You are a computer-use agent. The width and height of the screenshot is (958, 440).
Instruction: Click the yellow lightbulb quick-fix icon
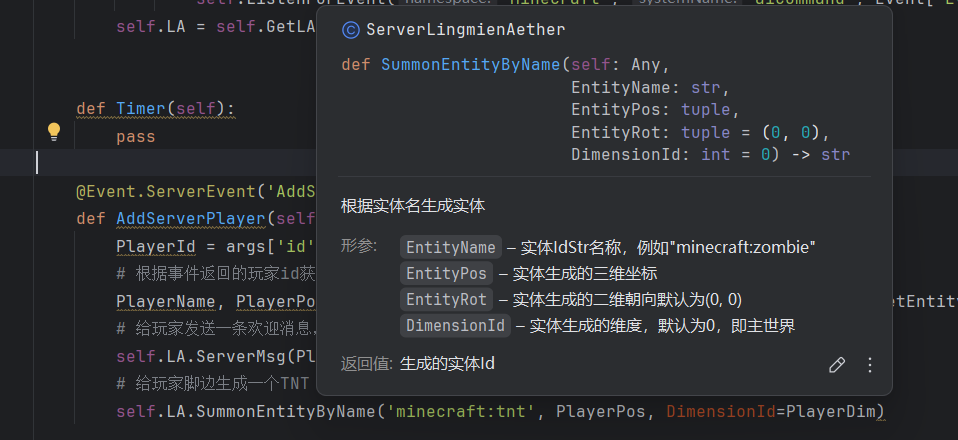54,132
